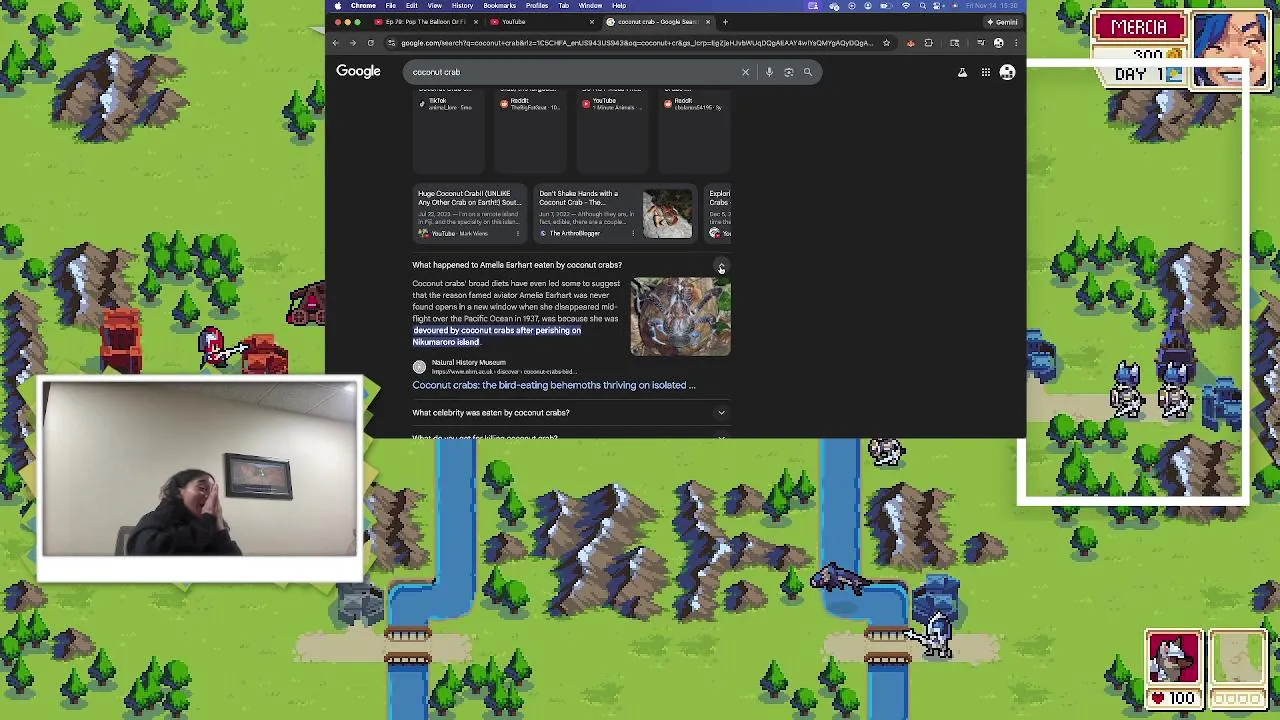Click the red crab thumbnail in ArthroBlogger card
1280x720 pixels.
667,213
